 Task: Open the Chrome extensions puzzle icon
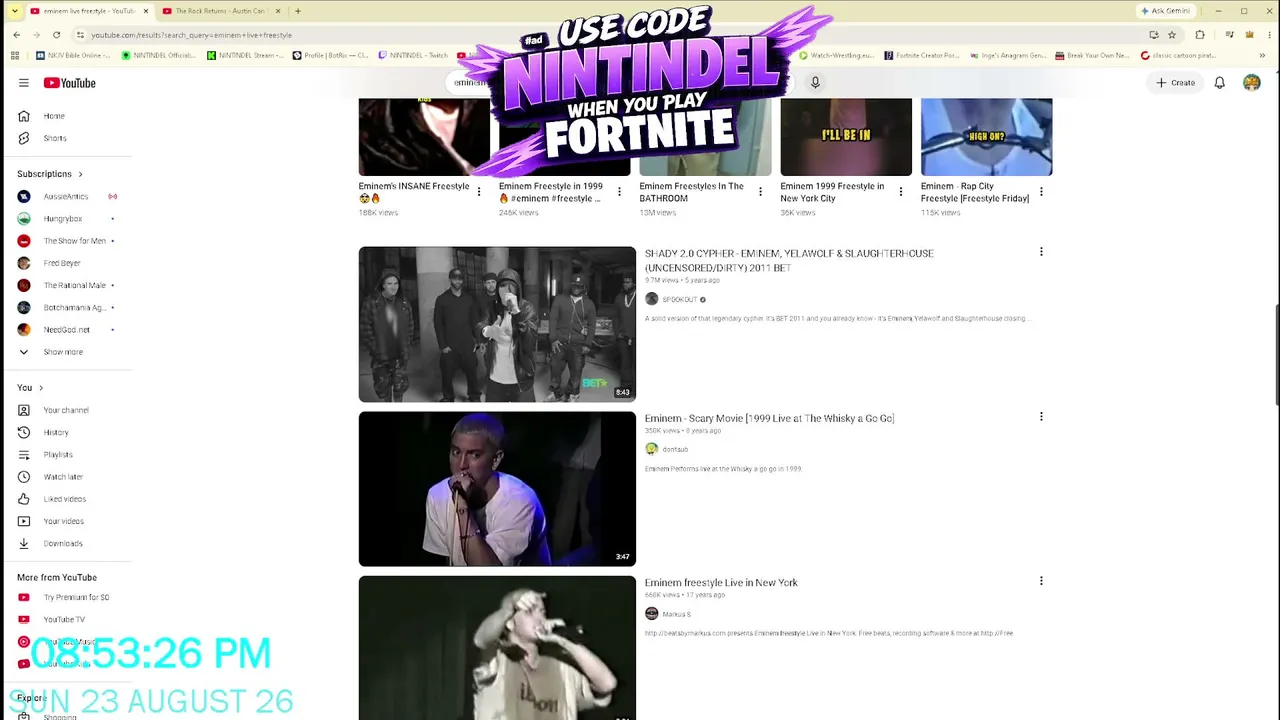point(1200,35)
